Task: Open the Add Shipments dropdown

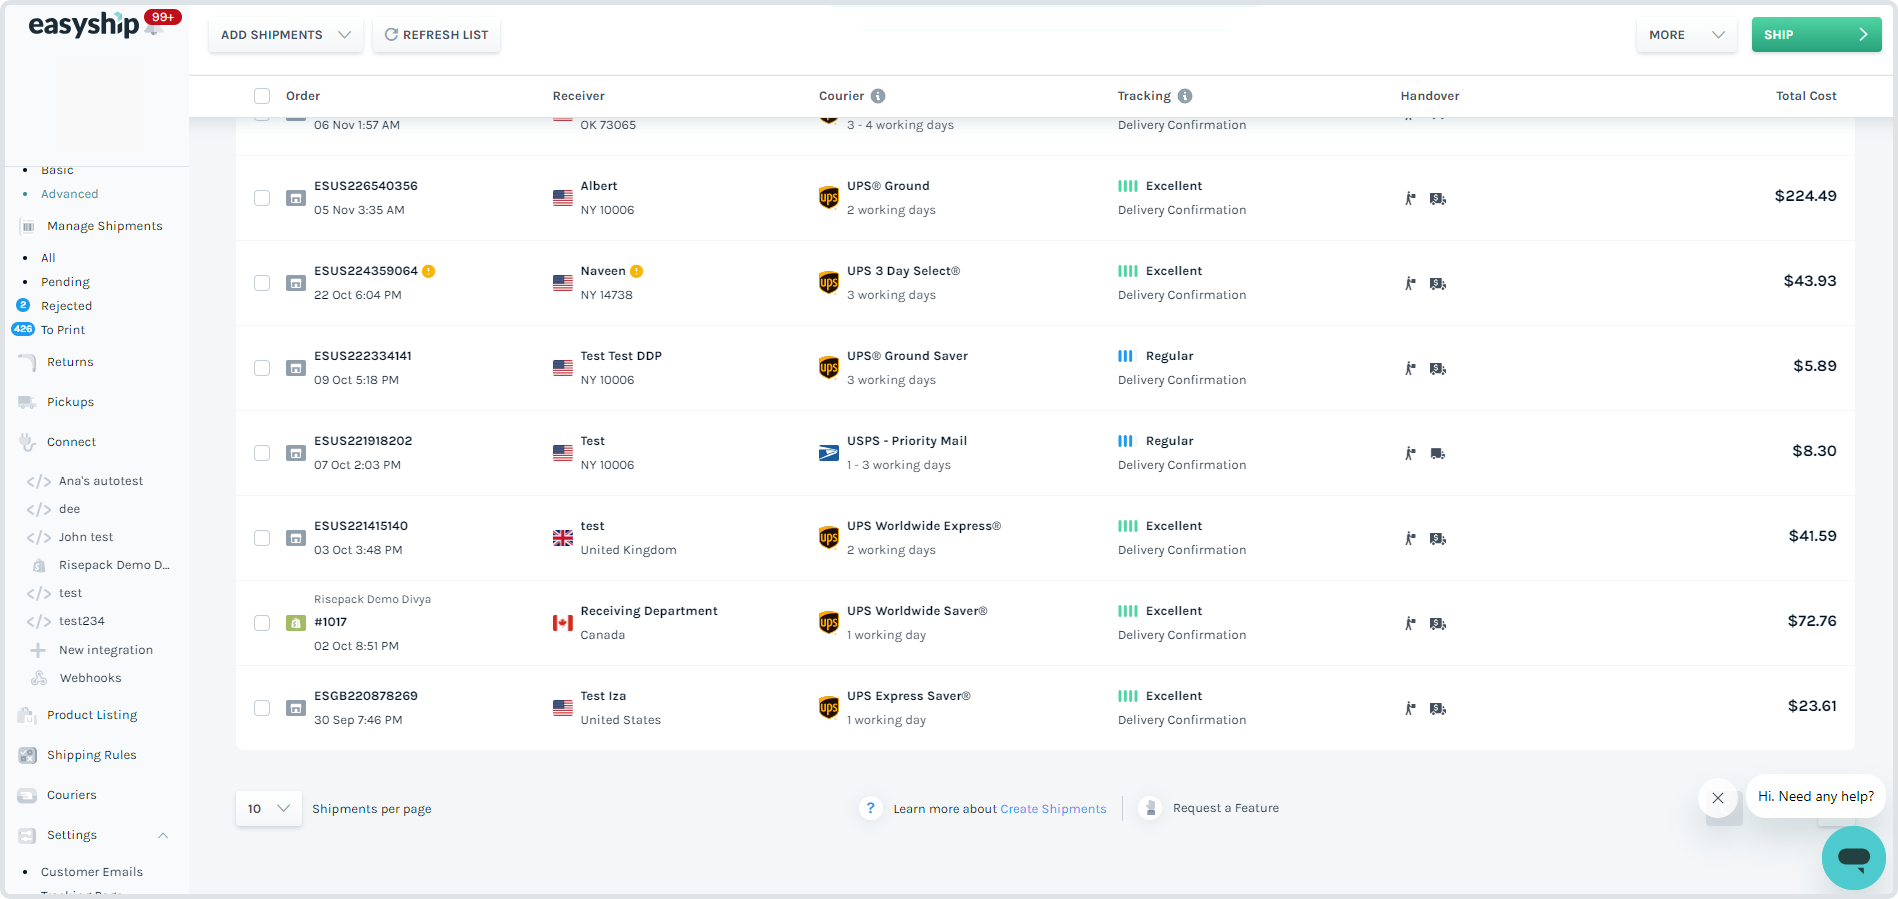Action: [x=286, y=35]
